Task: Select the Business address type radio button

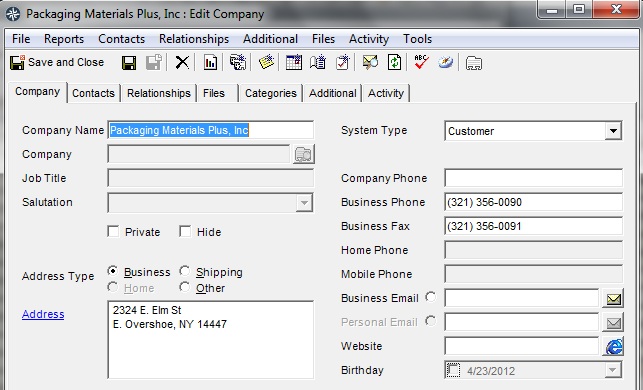Action: pos(113,271)
